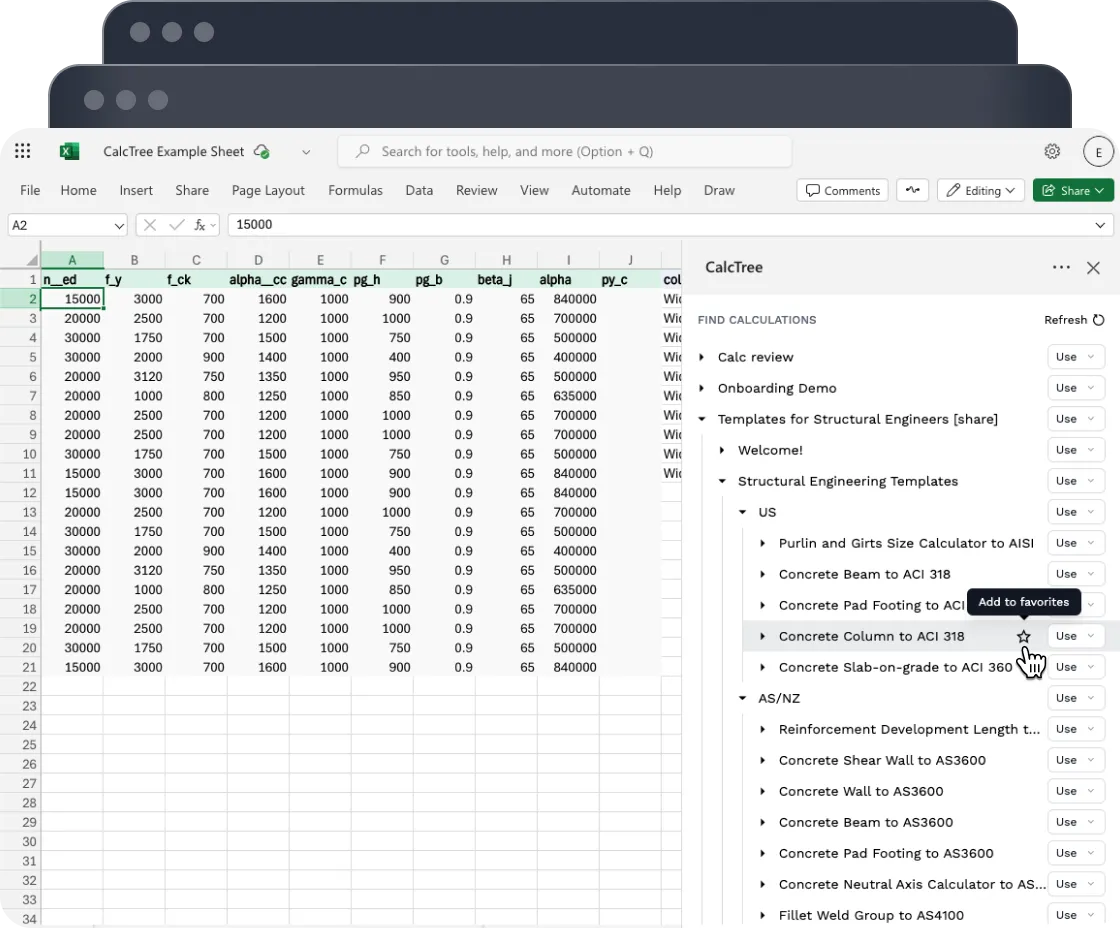The width and height of the screenshot is (1120, 928).
Task: Open the account avatar E
Action: pyautogui.click(x=1098, y=151)
